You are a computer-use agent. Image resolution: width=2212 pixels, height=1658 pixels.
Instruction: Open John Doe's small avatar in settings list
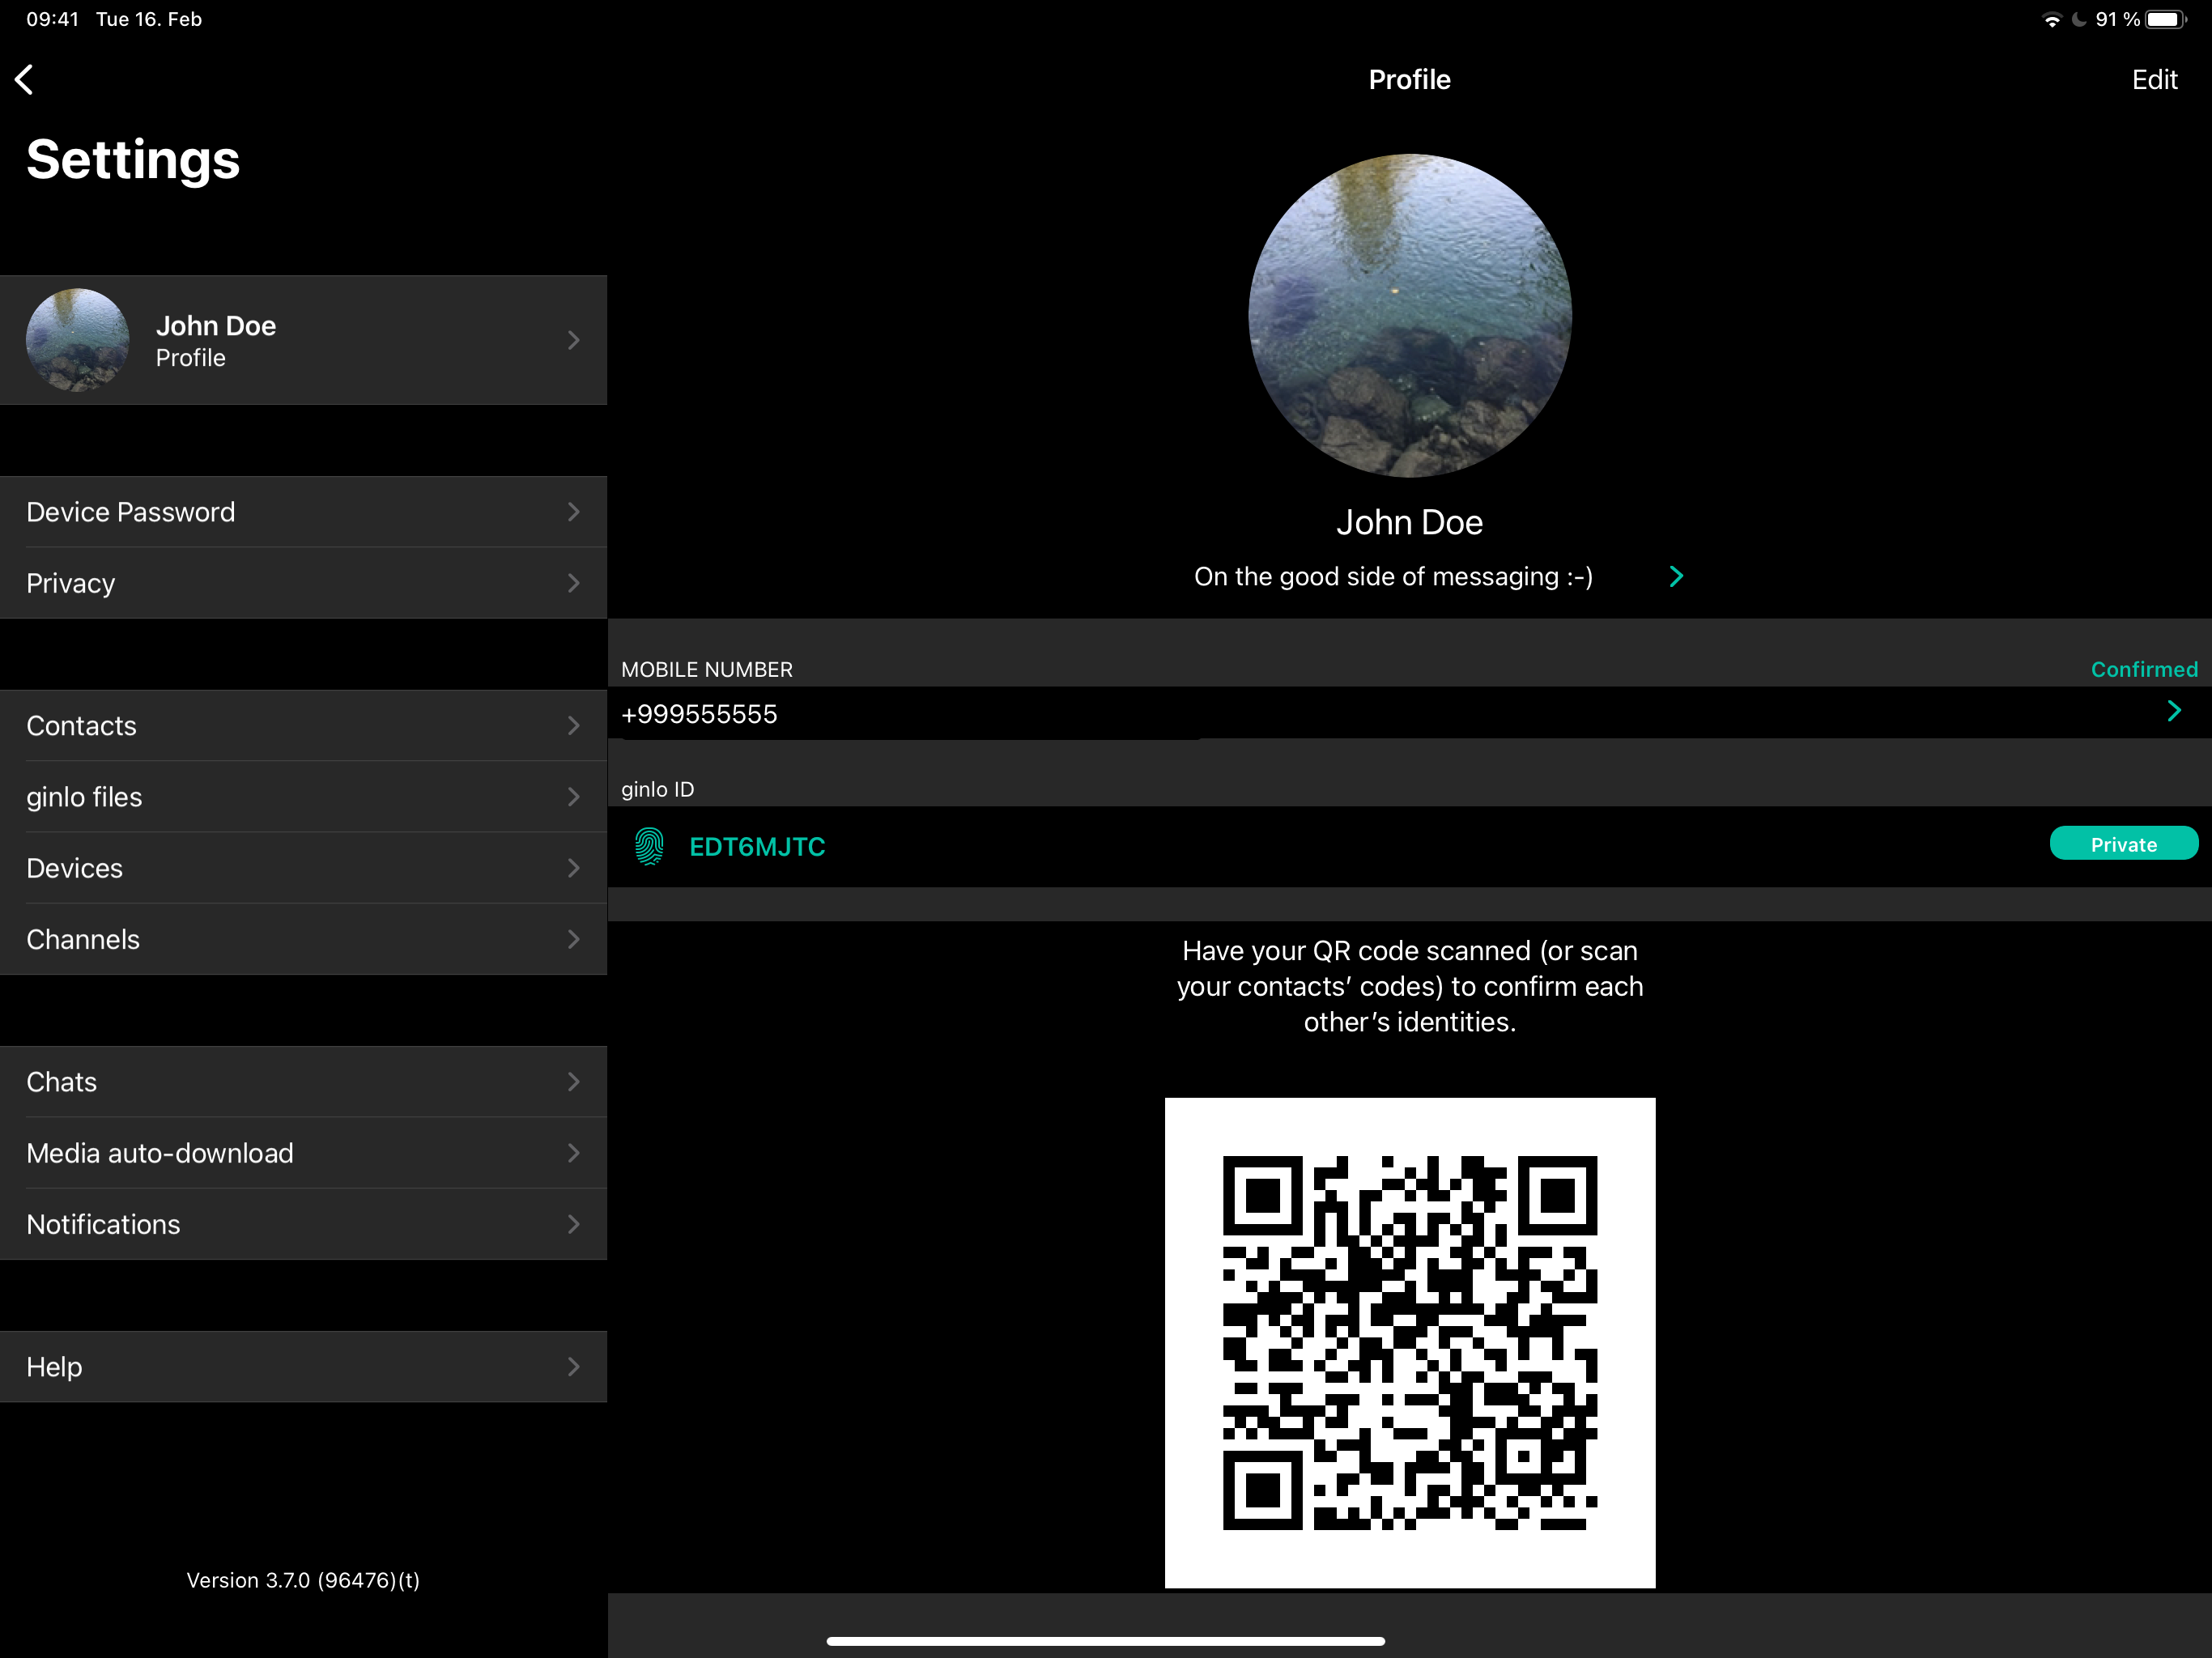click(77, 340)
